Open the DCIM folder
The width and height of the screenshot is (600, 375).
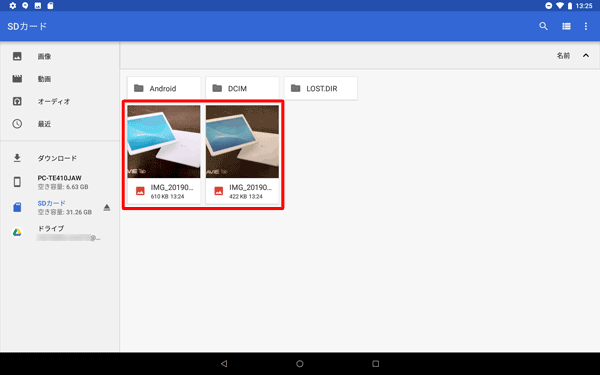tap(242, 88)
